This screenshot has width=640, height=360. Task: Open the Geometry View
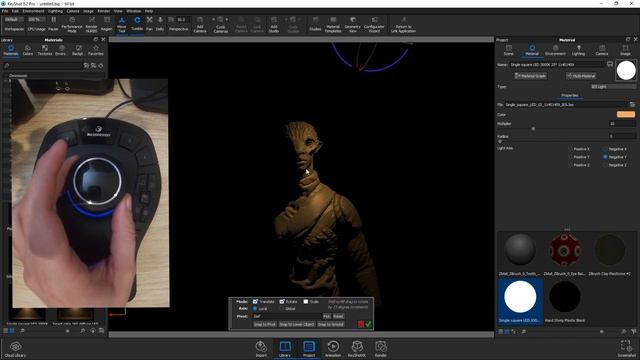(352, 24)
